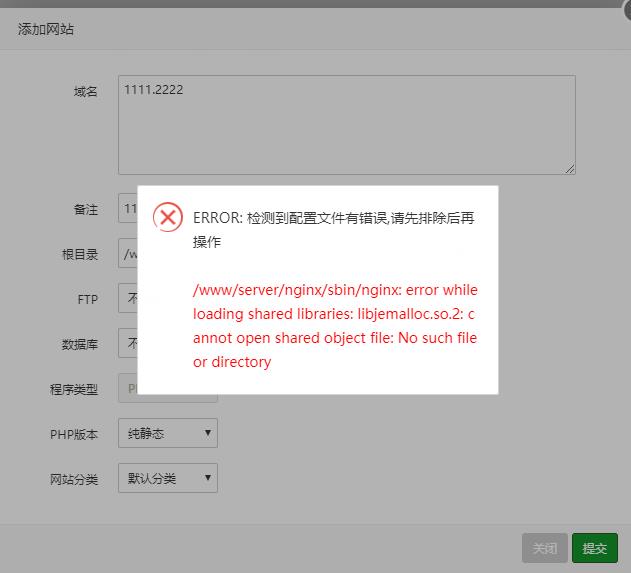Click the 备注 label

(x=86, y=209)
